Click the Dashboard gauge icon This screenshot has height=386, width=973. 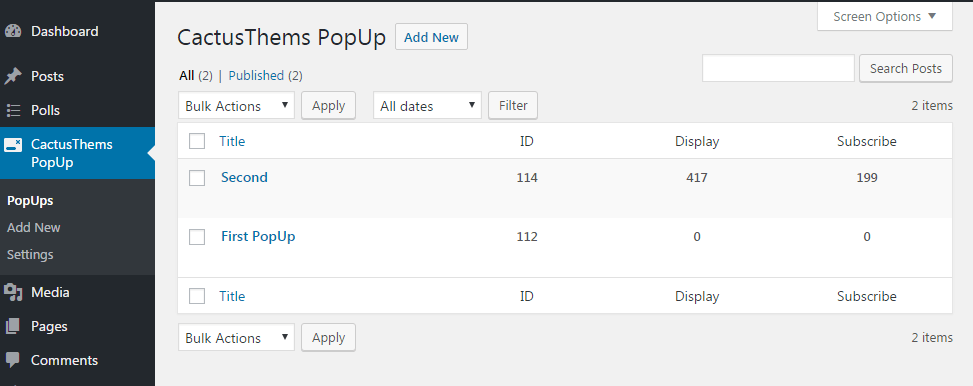tap(12, 32)
